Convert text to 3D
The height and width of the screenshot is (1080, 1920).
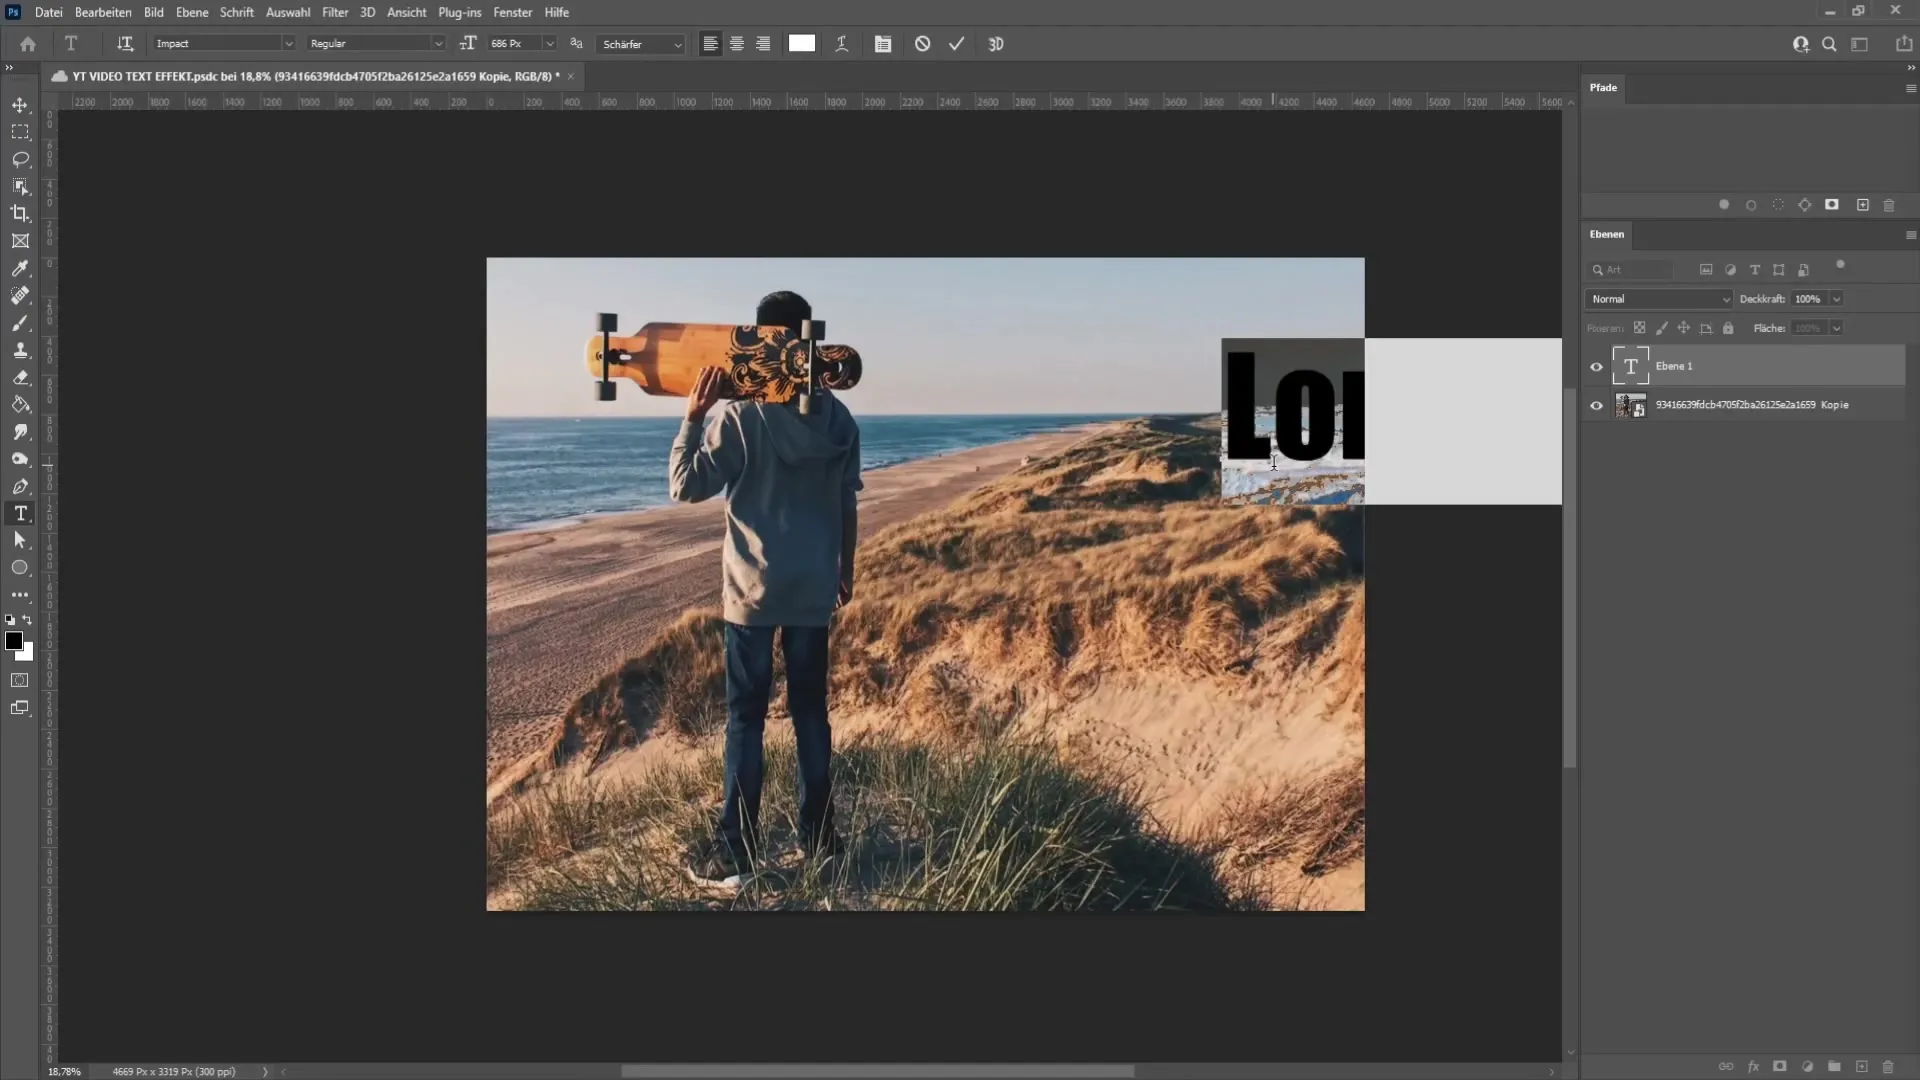[x=996, y=44]
